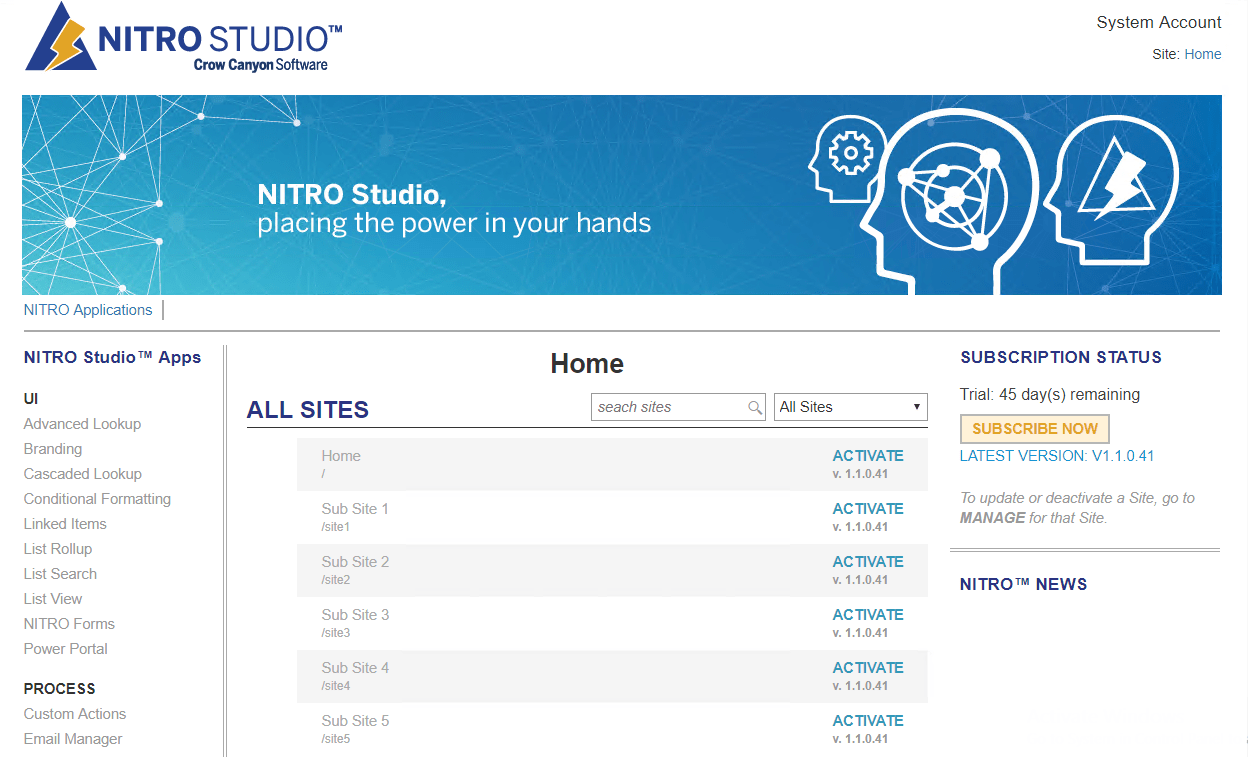The height and width of the screenshot is (757, 1248).
Task: Open Linked Items app
Action: tap(65, 524)
